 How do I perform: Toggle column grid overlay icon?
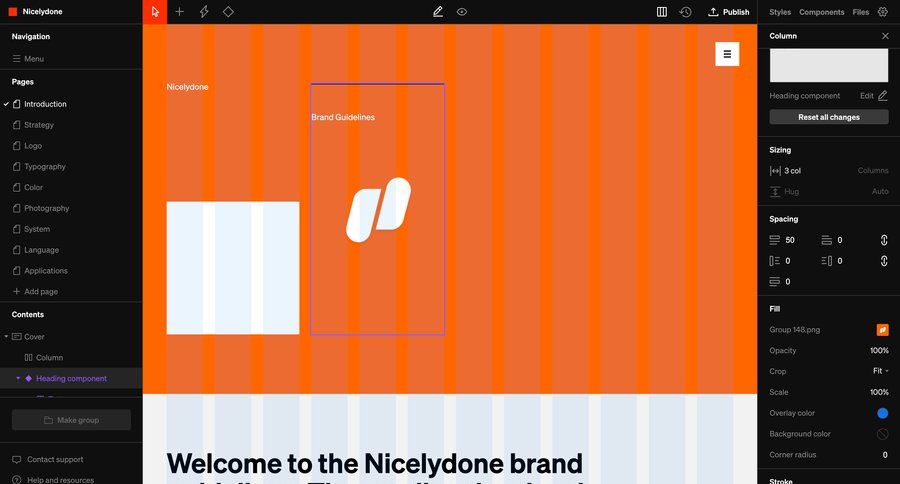tap(662, 11)
